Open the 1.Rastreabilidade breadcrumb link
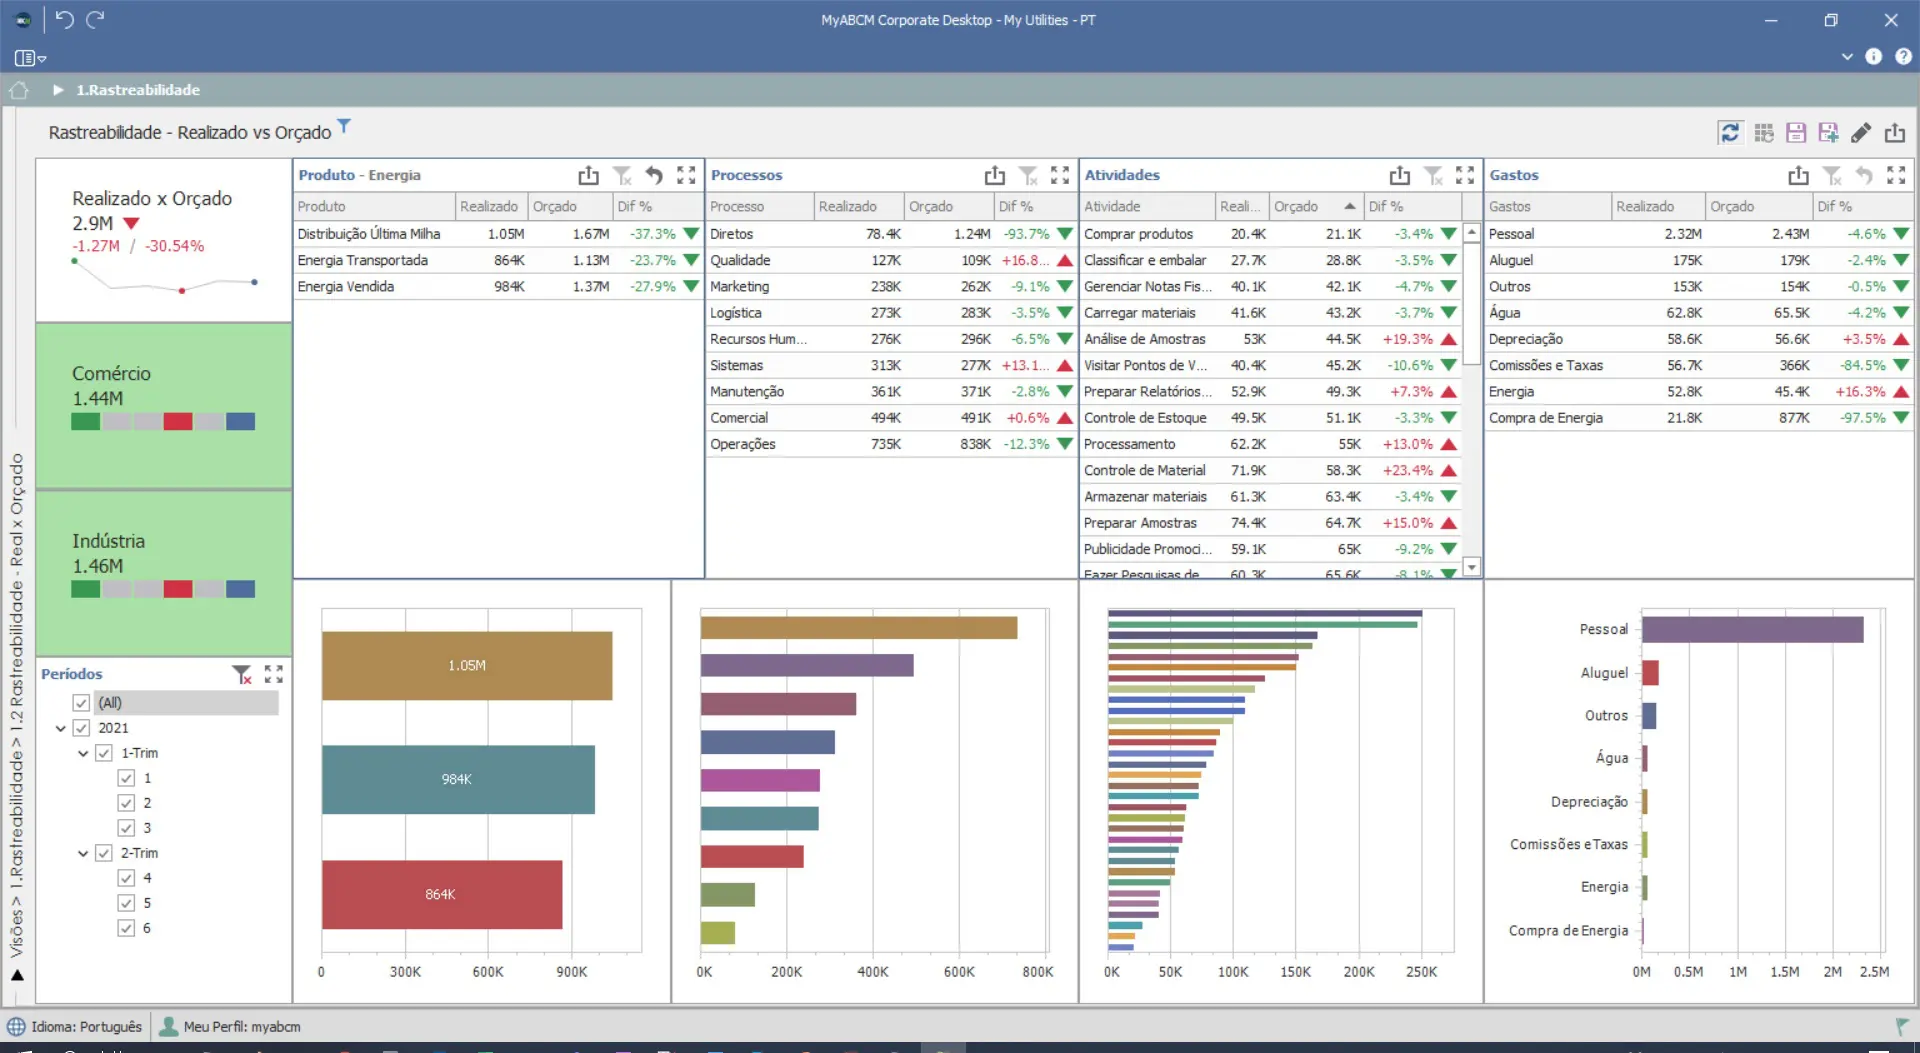The height and width of the screenshot is (1053, 1920). coord(138,90)
